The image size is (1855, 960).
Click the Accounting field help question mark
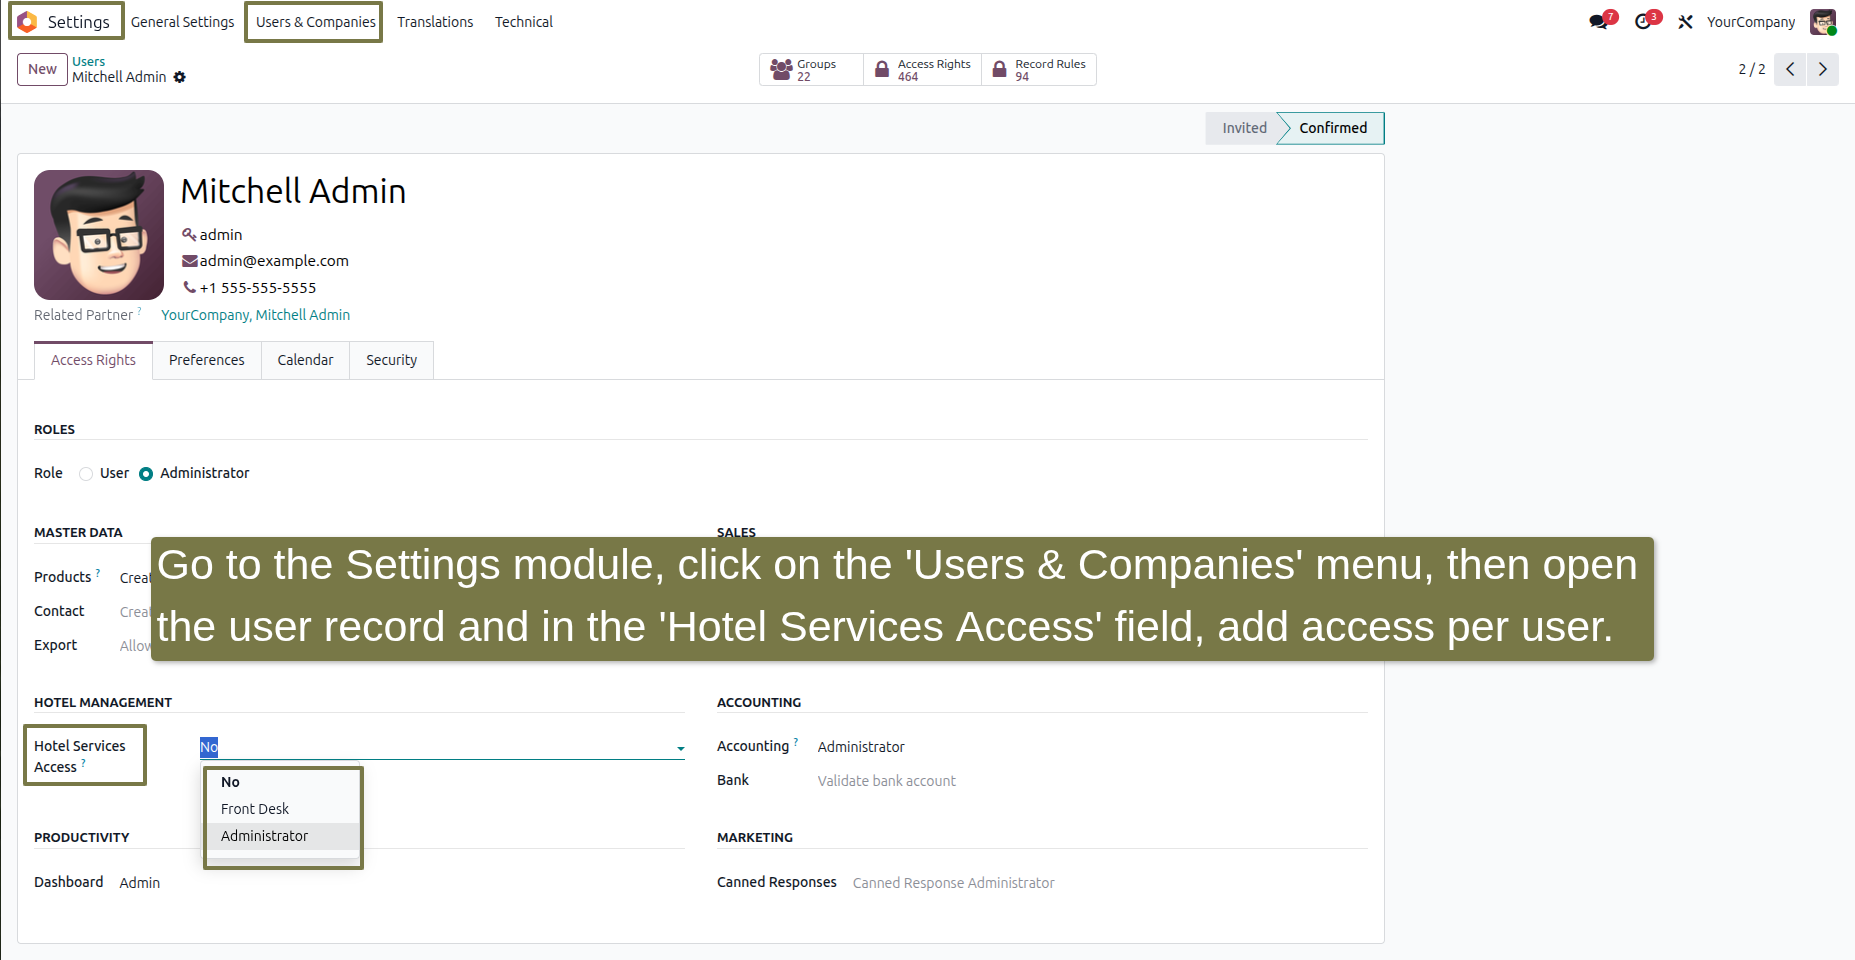(x=796, y=741)
